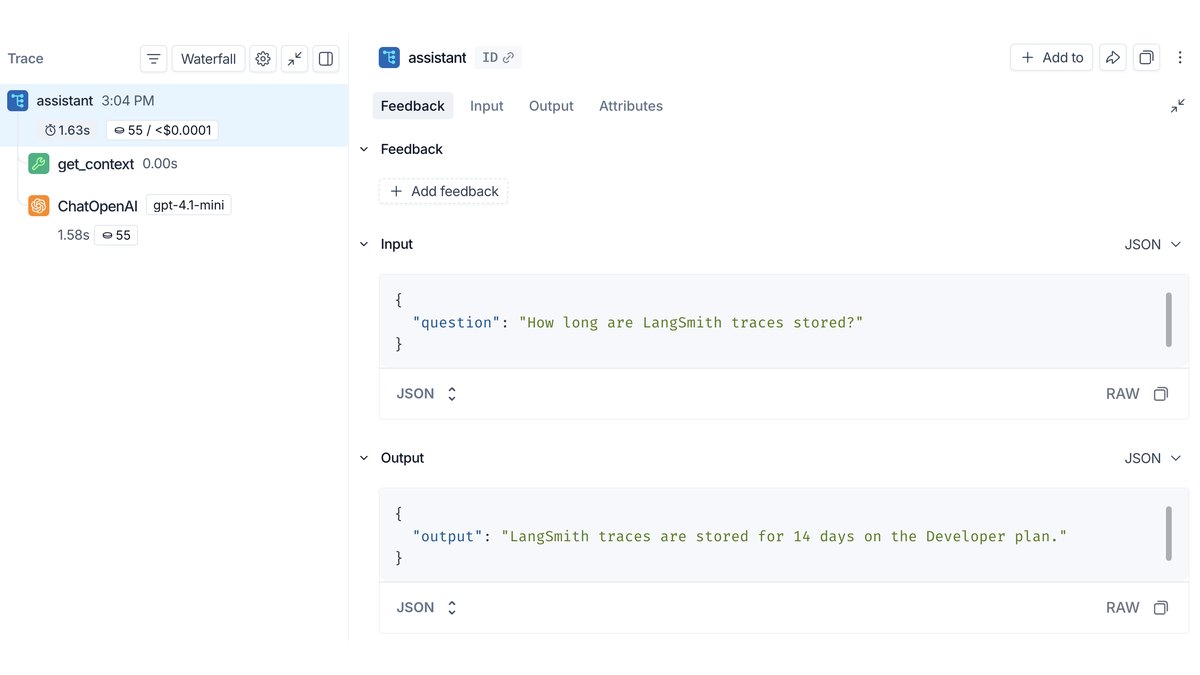Click the gpt-4.1-mini model tag

[x=189, y=206]
